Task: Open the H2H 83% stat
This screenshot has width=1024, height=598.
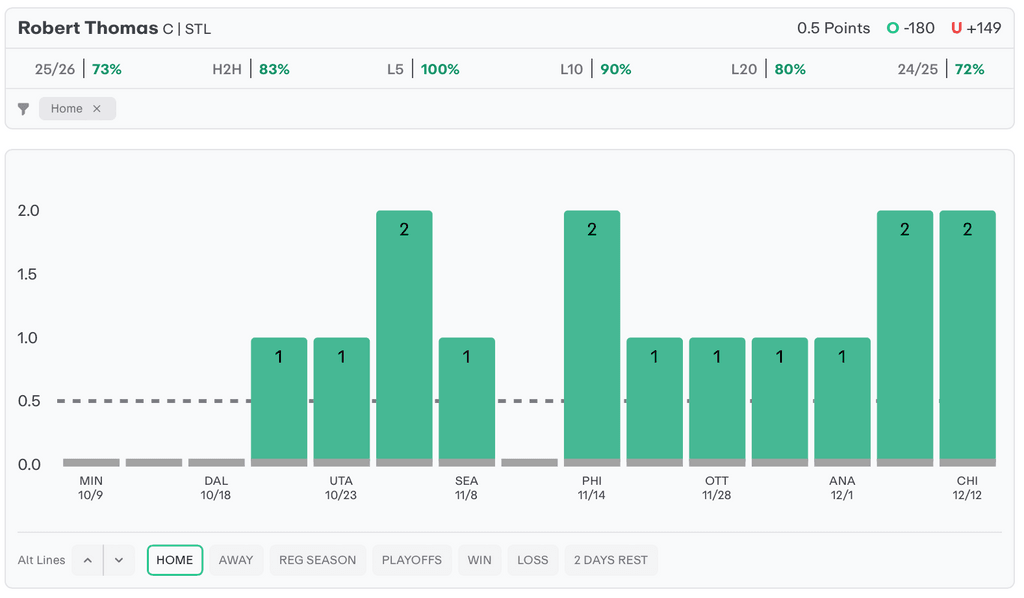Action: pyautogui.click(x=250, y=69)
